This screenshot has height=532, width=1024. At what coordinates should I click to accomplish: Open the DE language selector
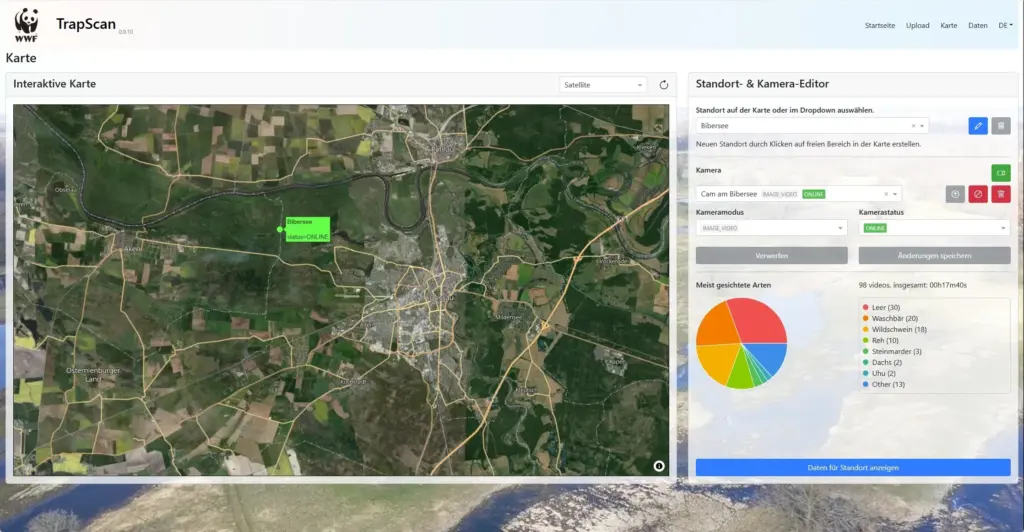click(x=1005, y=26)
